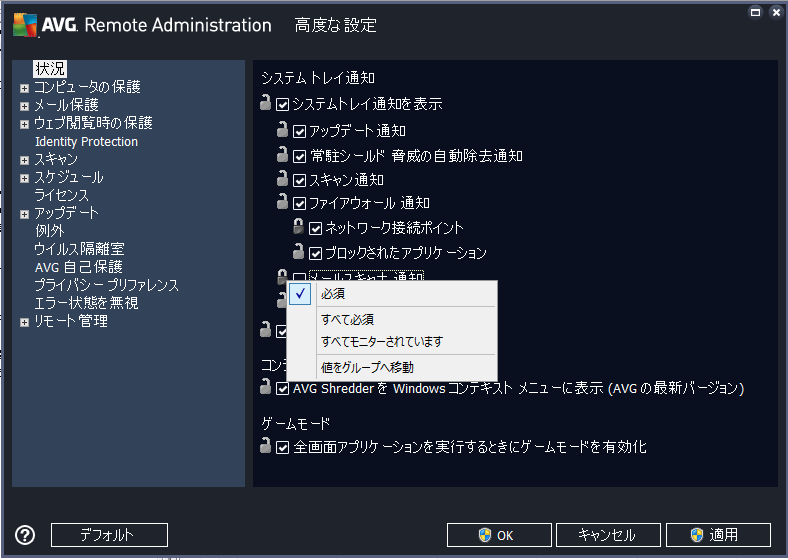Click the キャンセル button
Screen dimensions: 788x560
(608, 535)
